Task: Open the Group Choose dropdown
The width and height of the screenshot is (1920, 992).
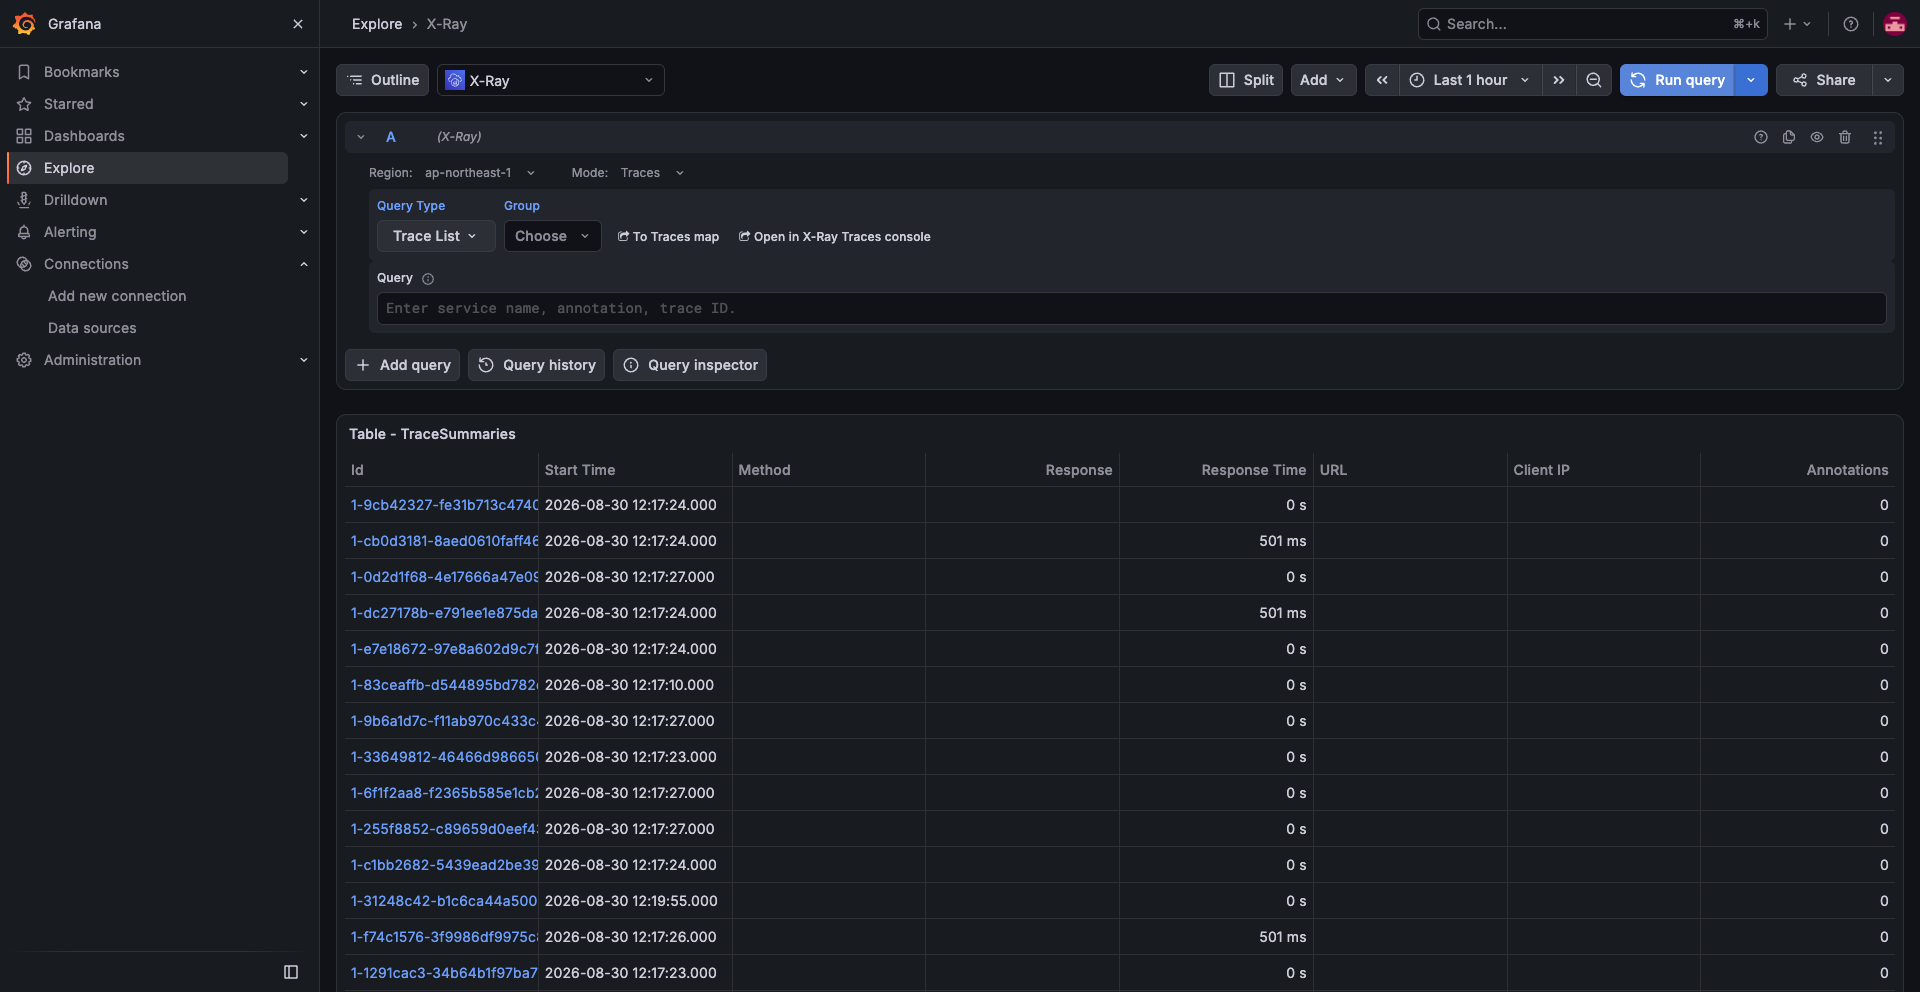Action: [552, 236]
